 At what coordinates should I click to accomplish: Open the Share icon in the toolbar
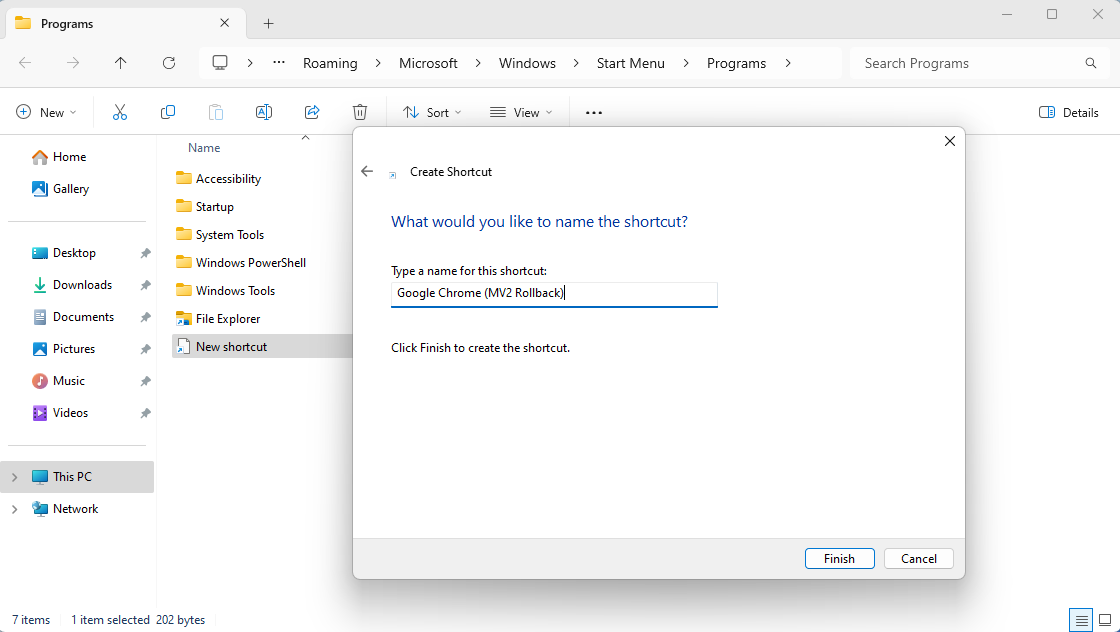click(x=312, y=112)
